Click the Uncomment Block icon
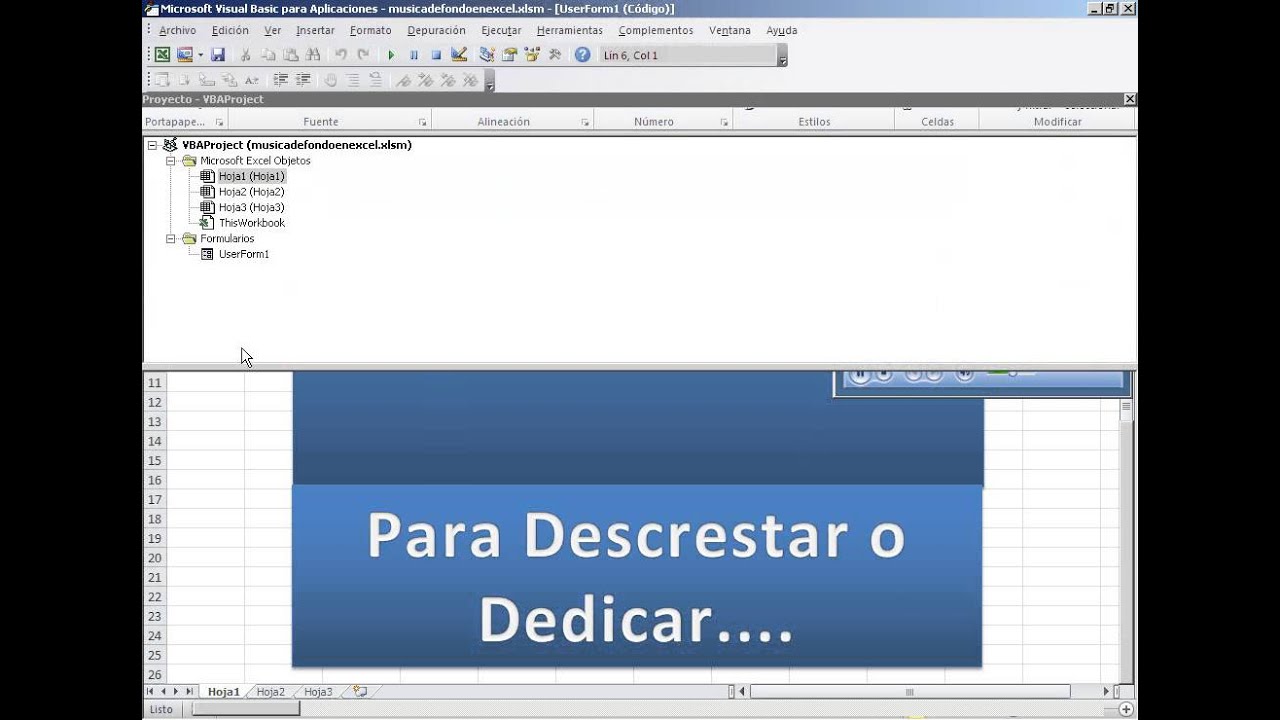Image resolution: width=1280 pixels, height=720 pixels. point(375,80)
